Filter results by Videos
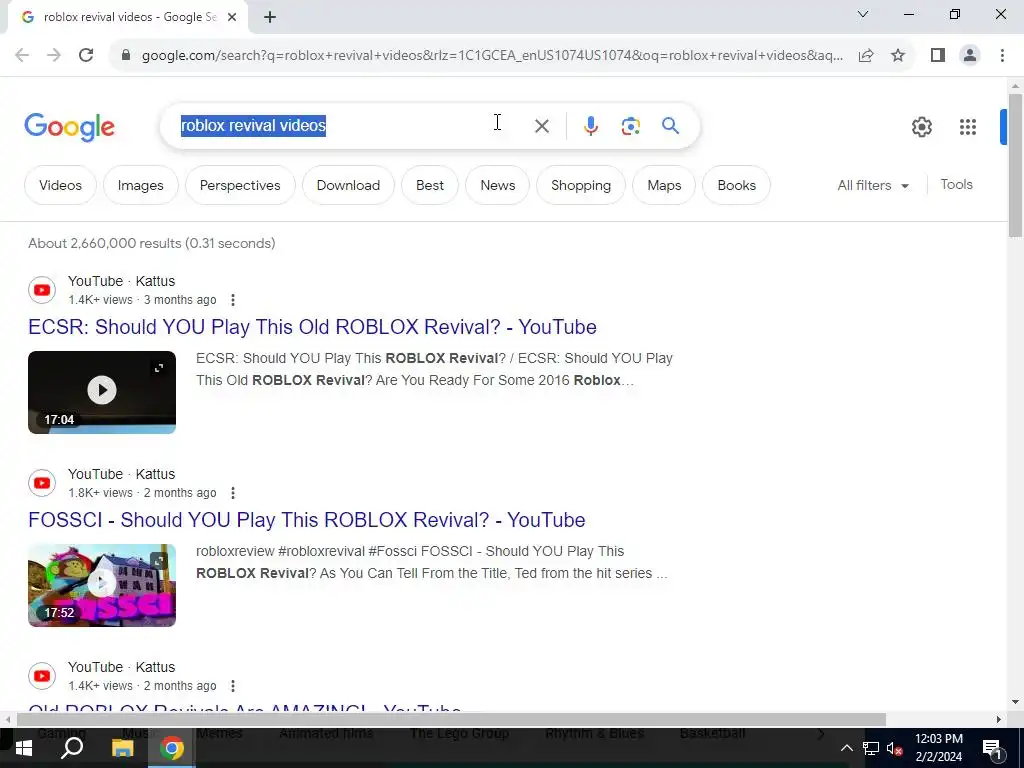 point(60,185)
